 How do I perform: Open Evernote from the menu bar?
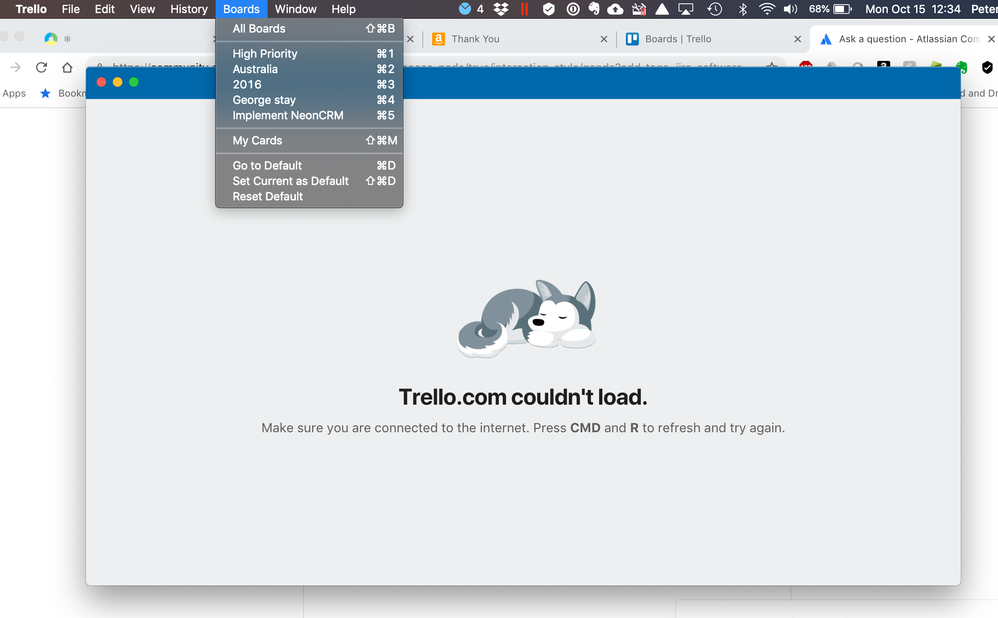[x=594, y=9]
